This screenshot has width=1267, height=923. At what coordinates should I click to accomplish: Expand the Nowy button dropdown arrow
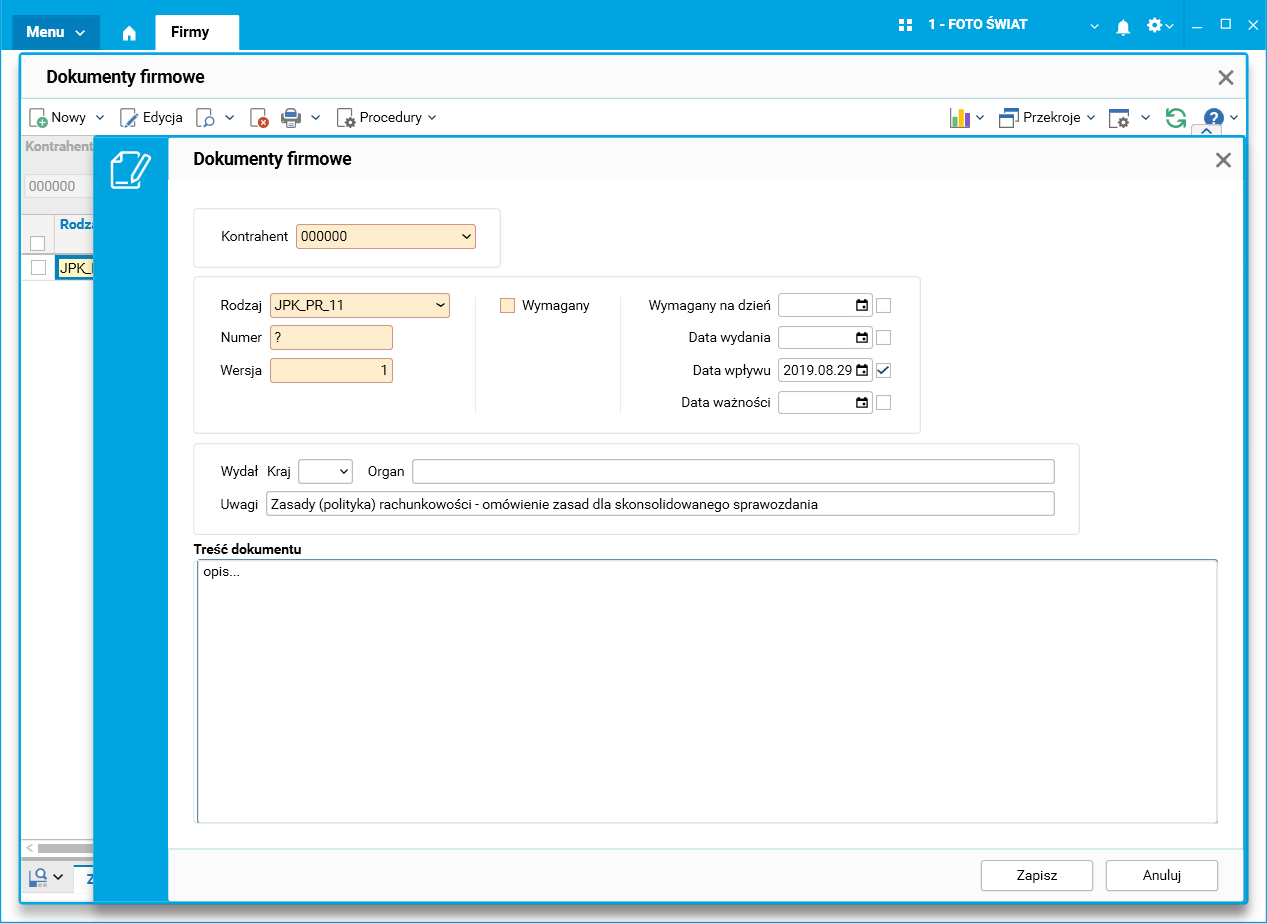coord(99,118)
